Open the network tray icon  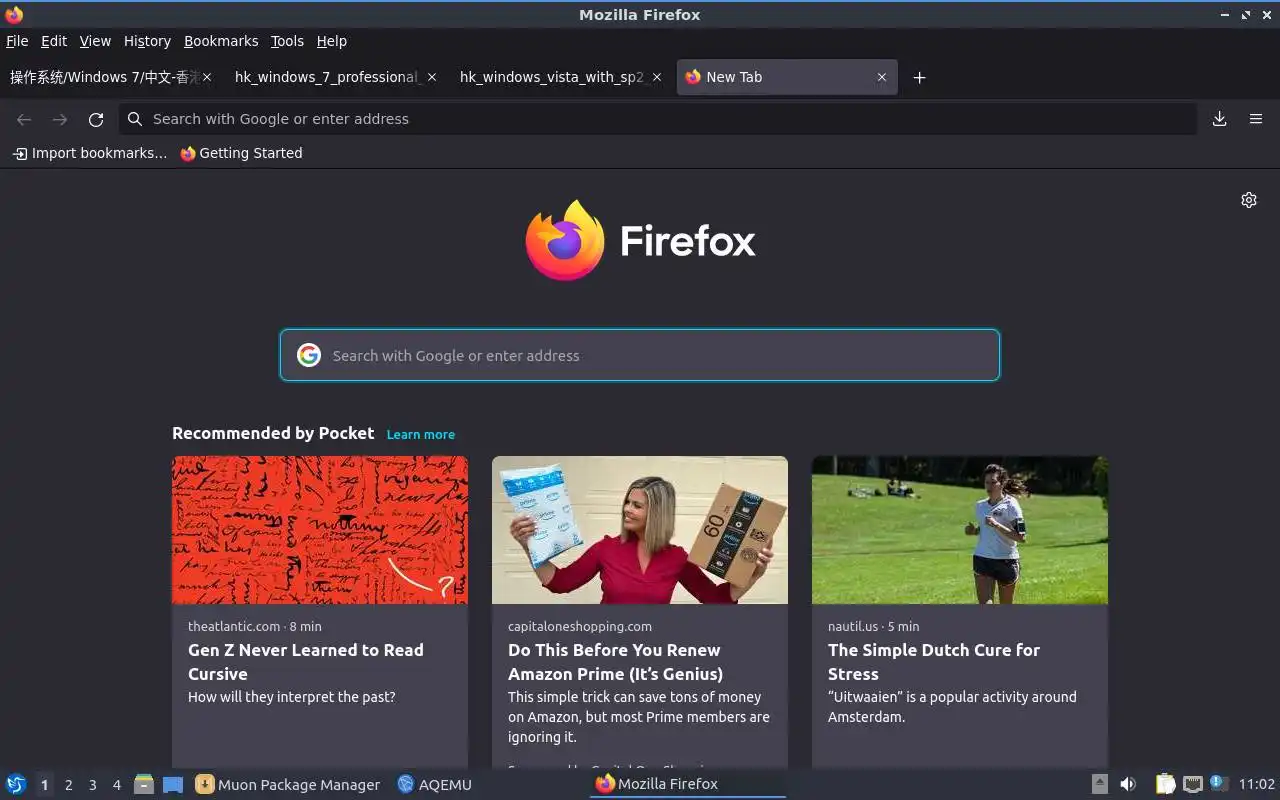[1192, 784]
